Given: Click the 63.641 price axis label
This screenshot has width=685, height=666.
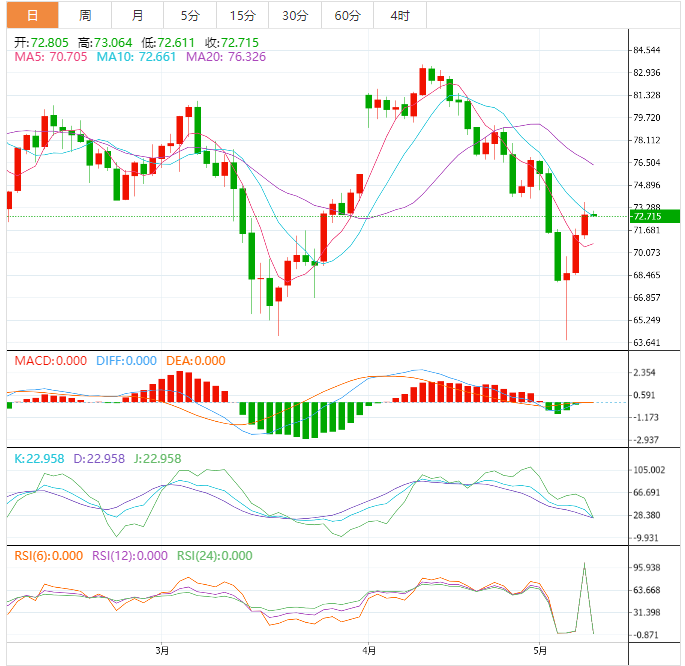Looking at the screenshot, I should click(647, 342).
